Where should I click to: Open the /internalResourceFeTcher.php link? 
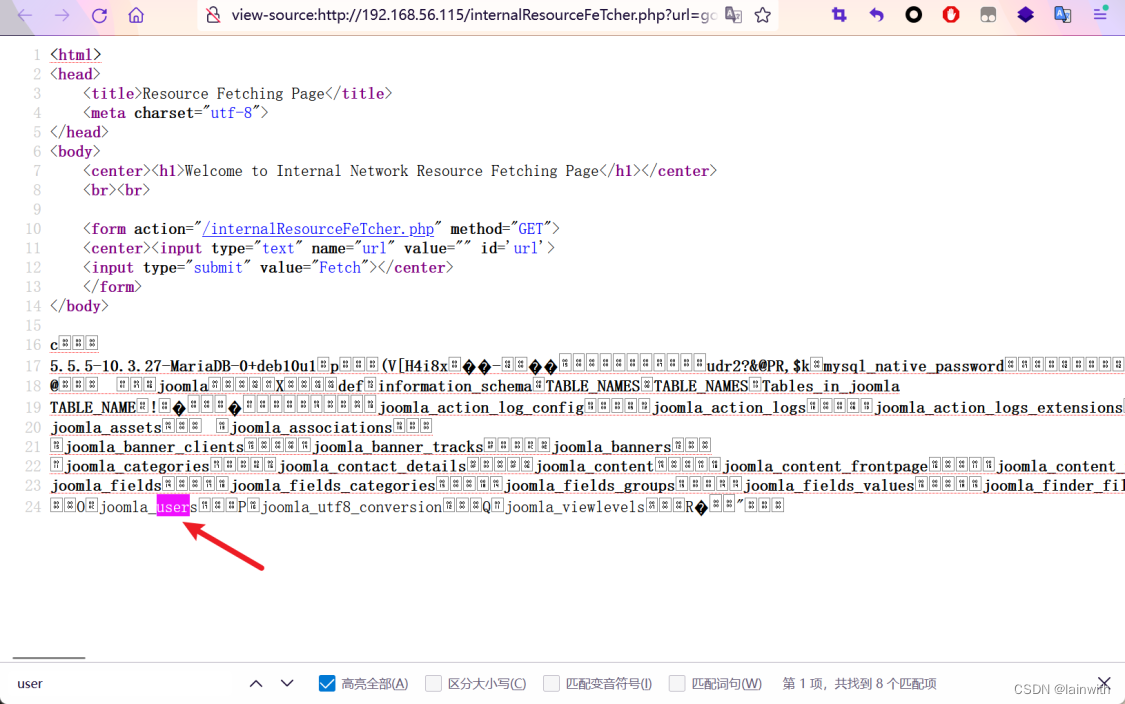click(319, 229)
